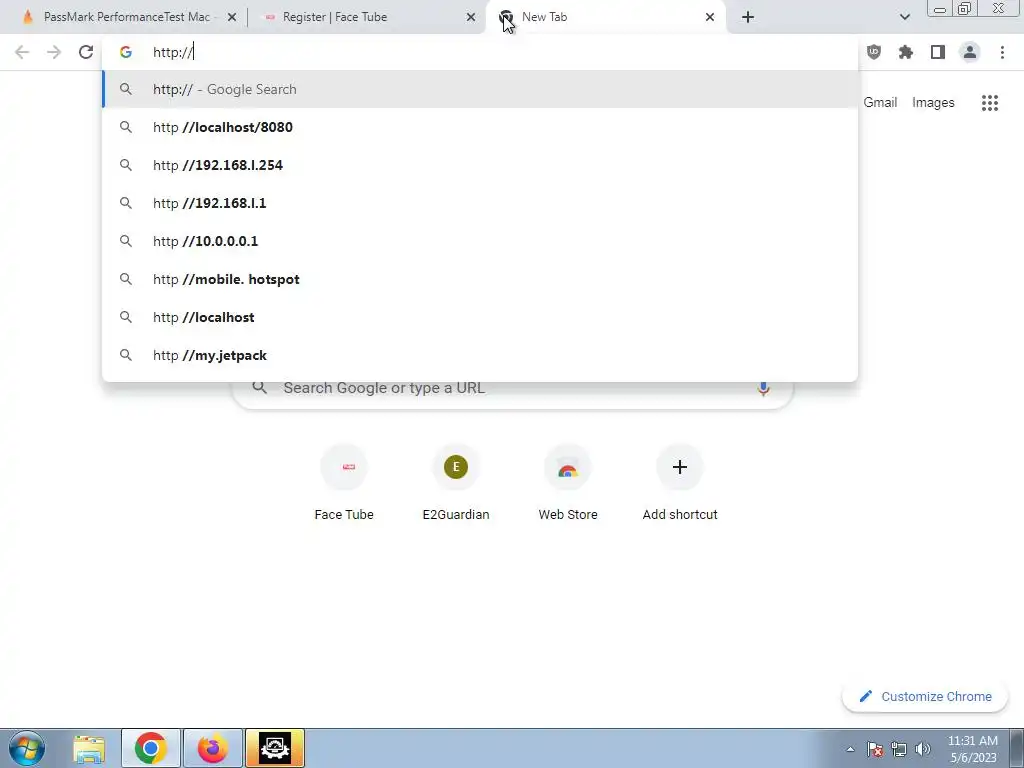Select the 'http:// - Google Search' suggestion
The image size is (1024, 768).
480,89
